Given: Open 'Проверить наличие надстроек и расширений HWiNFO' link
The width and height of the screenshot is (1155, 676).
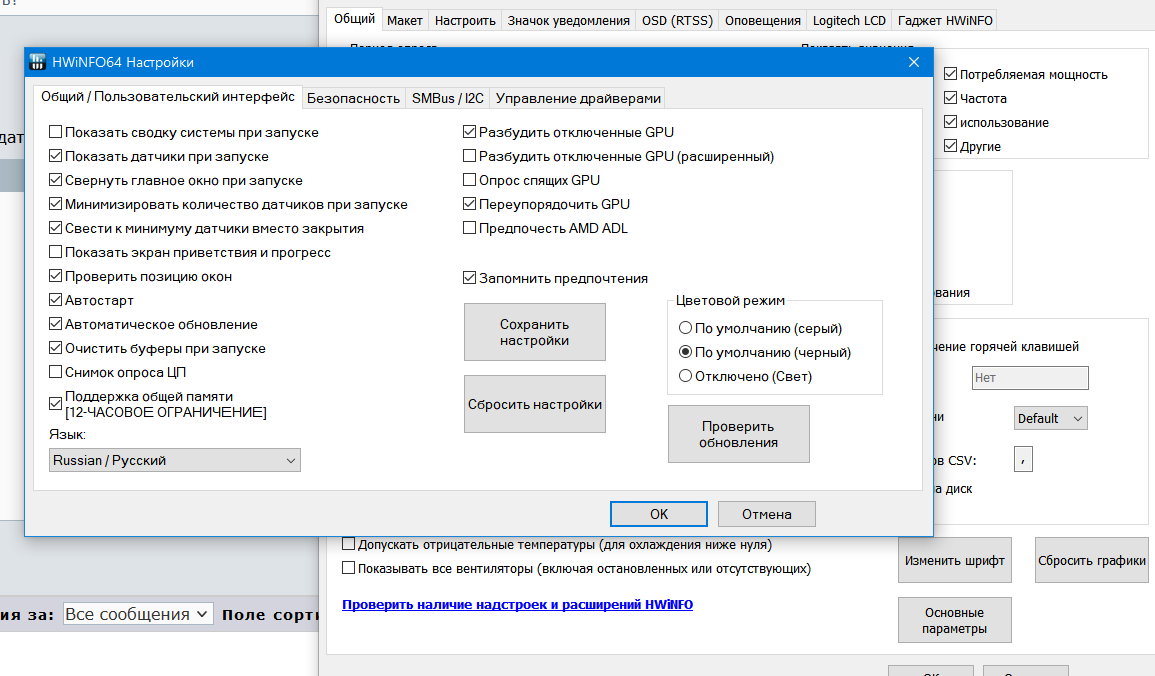Looking at the screenshot, I should (x=517, y=605).
